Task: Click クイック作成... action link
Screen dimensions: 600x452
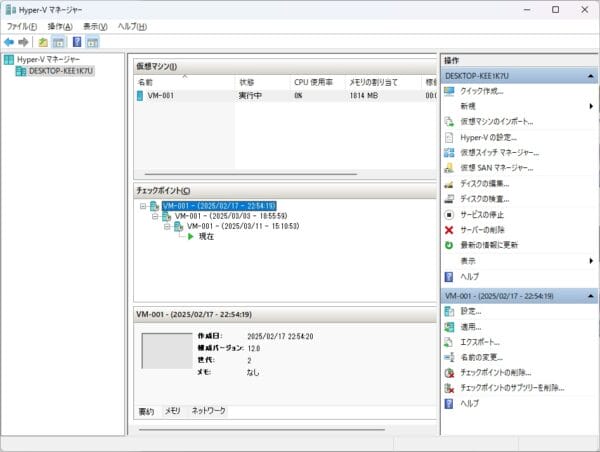Action: coord(482,91)
